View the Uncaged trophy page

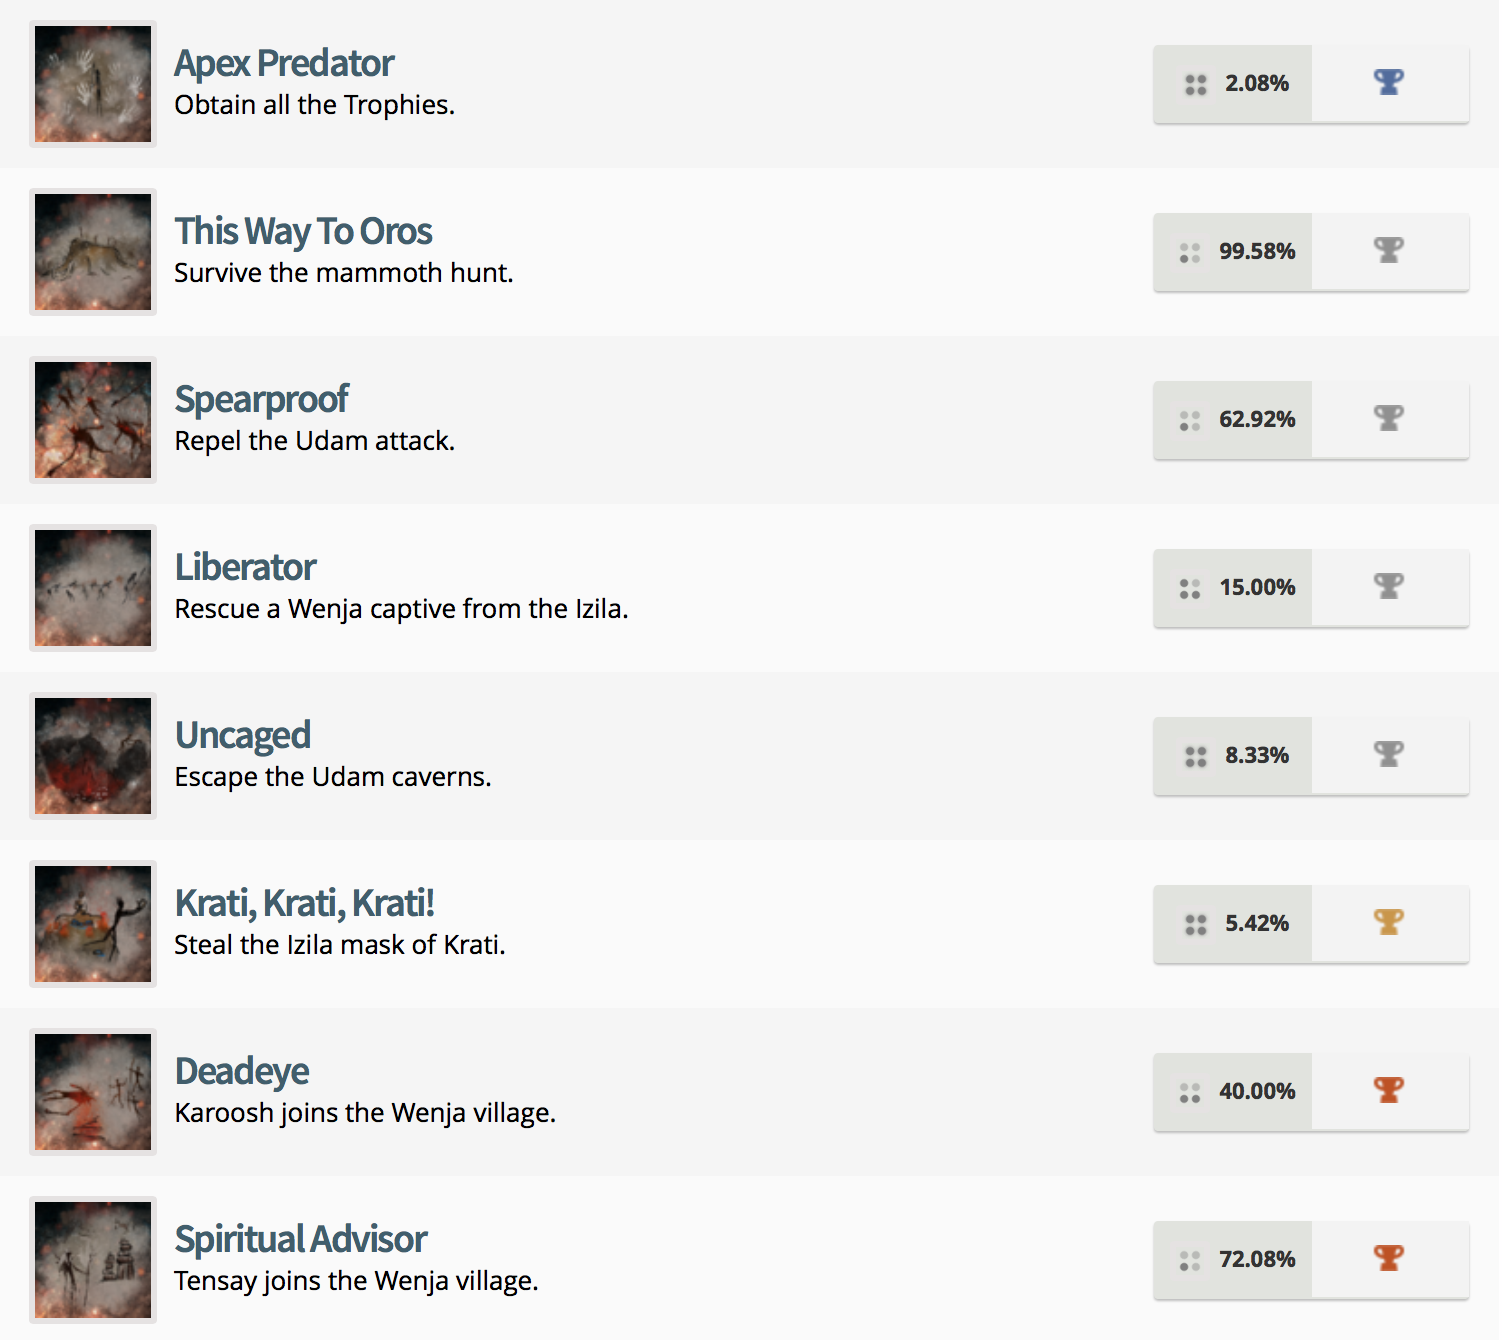242,734
